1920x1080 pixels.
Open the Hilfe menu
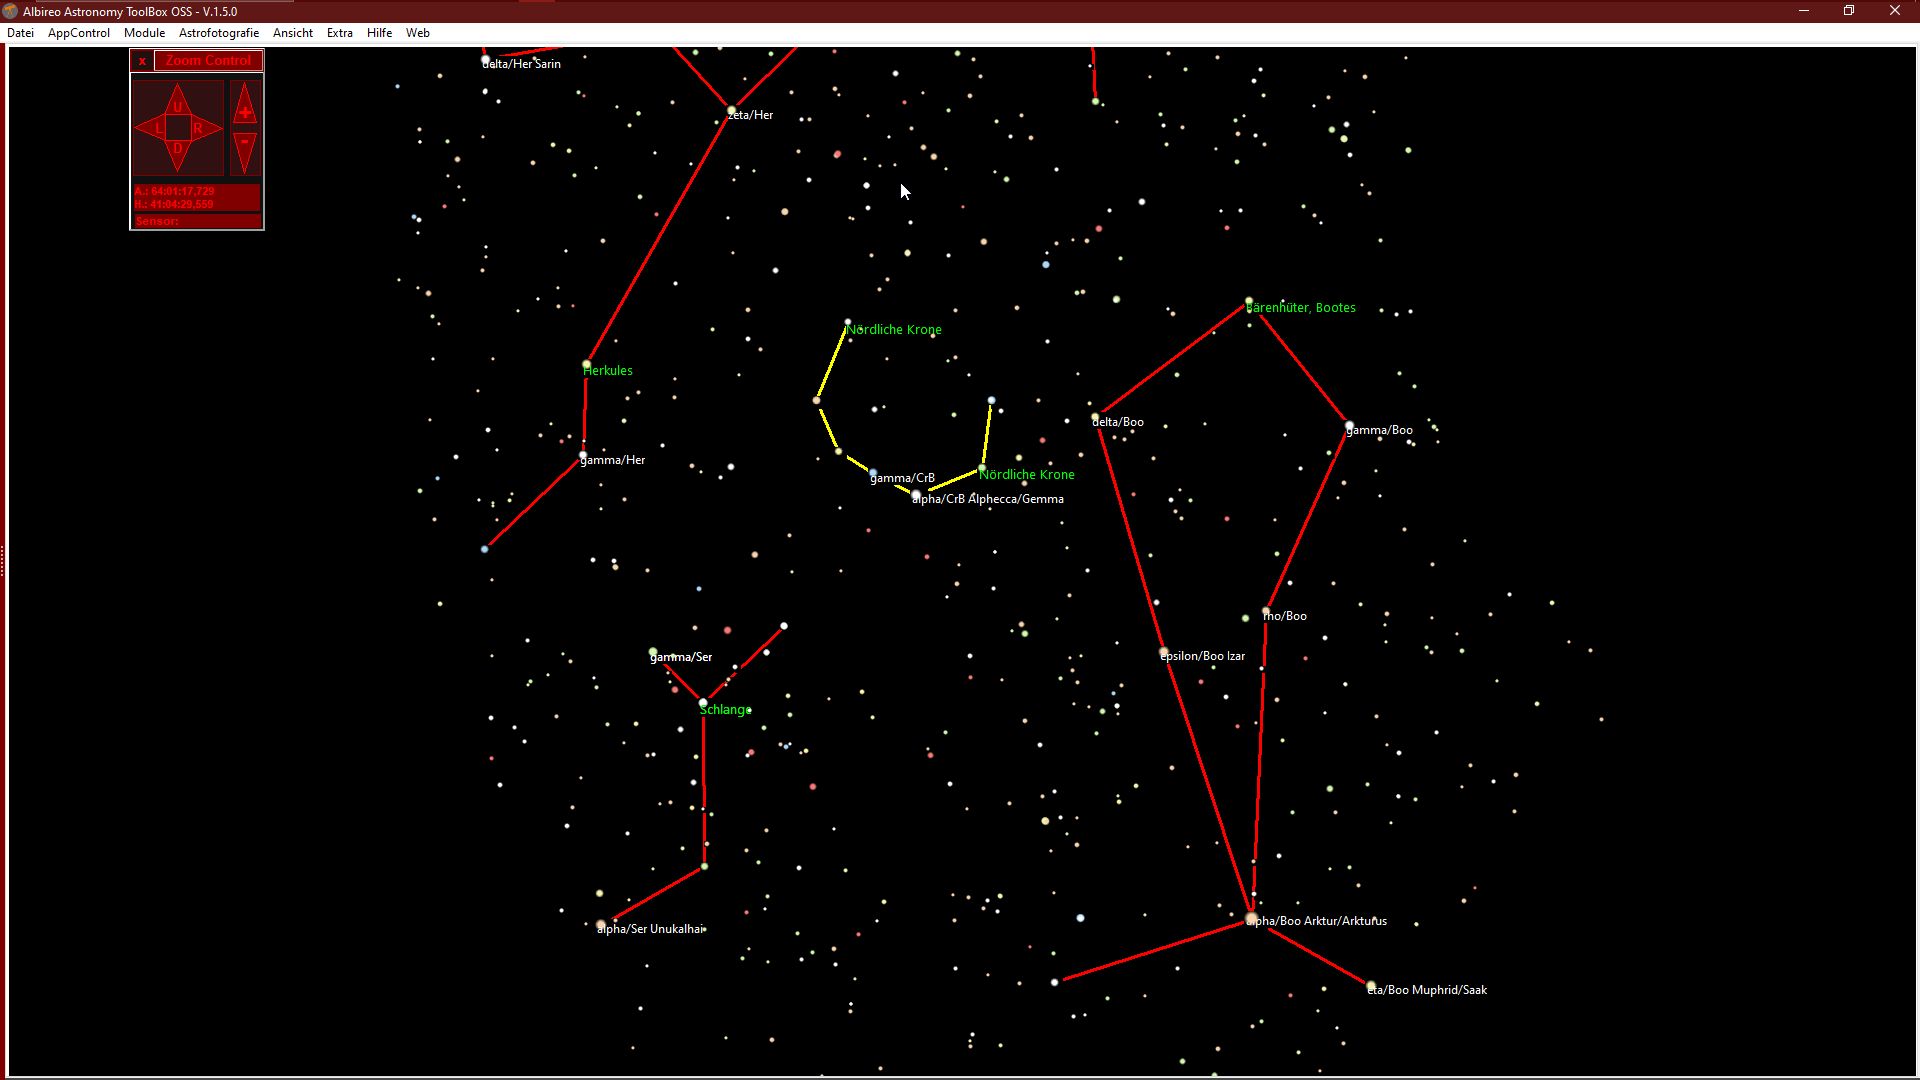pyautogui.click(x=379, y=33)
